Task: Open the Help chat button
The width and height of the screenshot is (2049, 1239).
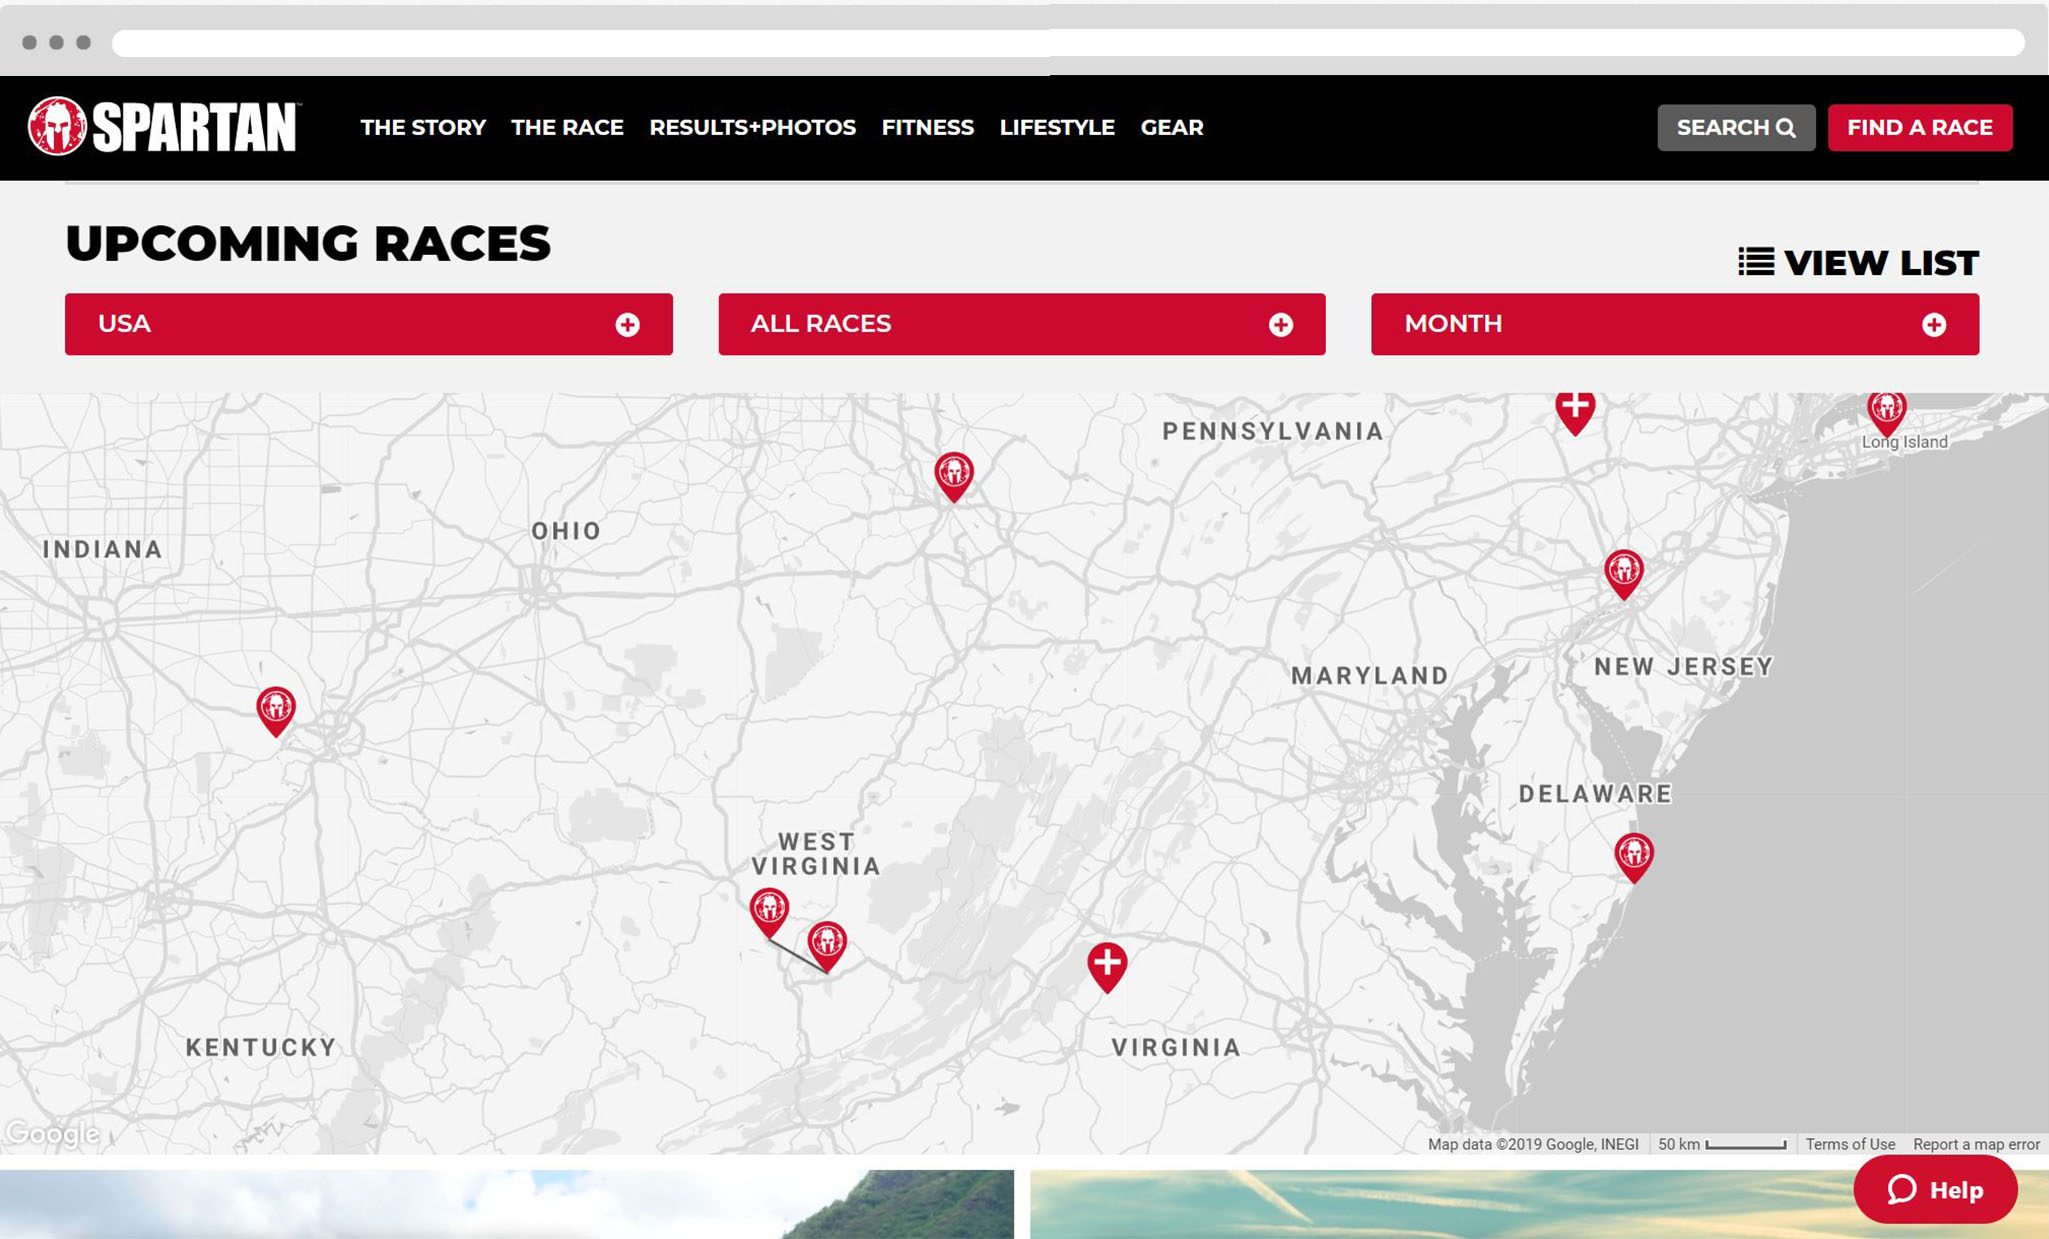Action: pos(1934,1189)
